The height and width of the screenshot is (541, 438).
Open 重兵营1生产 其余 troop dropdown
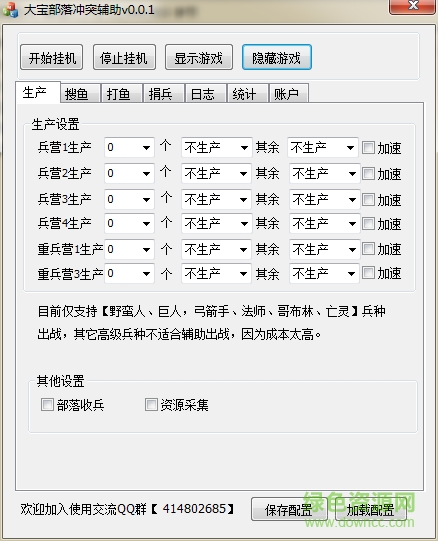coord(325,249)
